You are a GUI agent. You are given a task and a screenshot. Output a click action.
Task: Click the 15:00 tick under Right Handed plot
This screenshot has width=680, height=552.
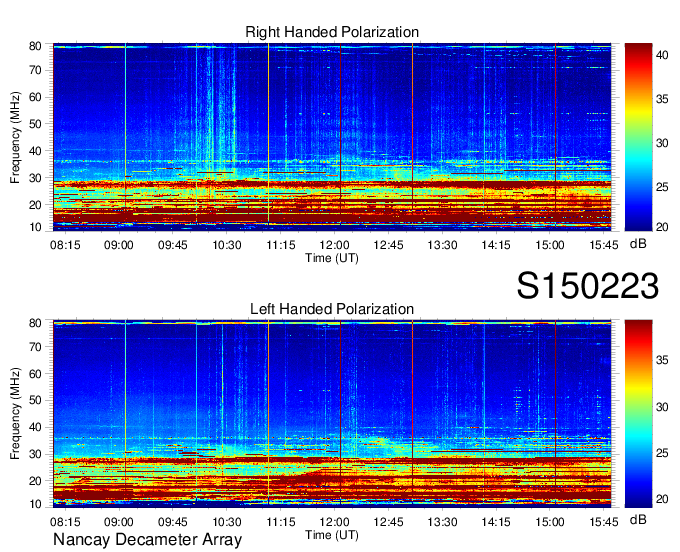coord(550,245)
